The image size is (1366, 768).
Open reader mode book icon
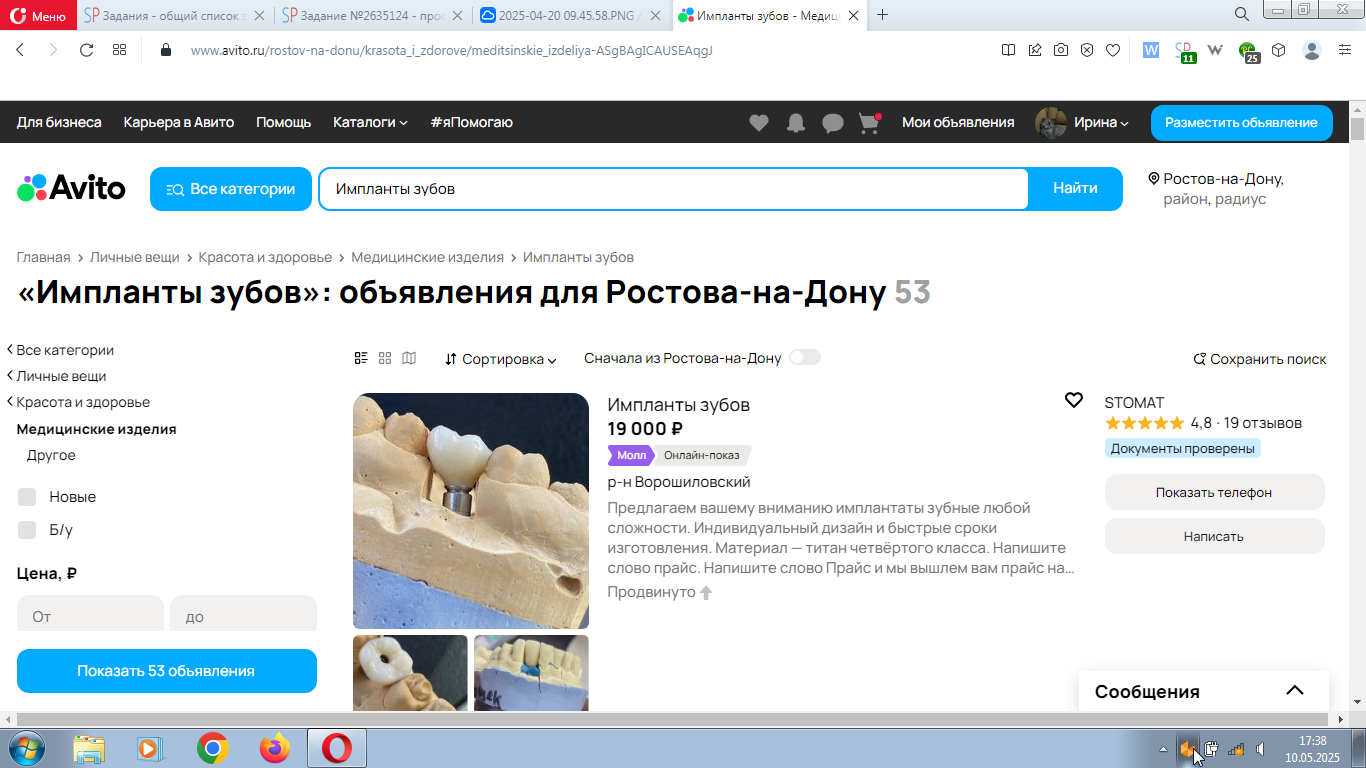[x=1009, y=50]
